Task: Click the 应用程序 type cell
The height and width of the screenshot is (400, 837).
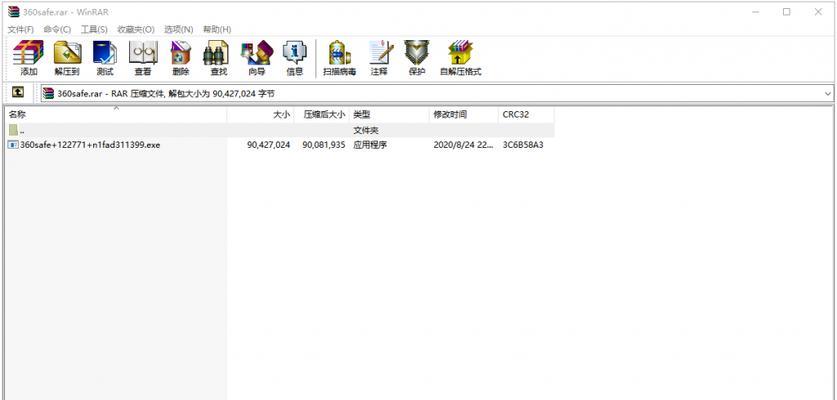Action: coord(370,145)
